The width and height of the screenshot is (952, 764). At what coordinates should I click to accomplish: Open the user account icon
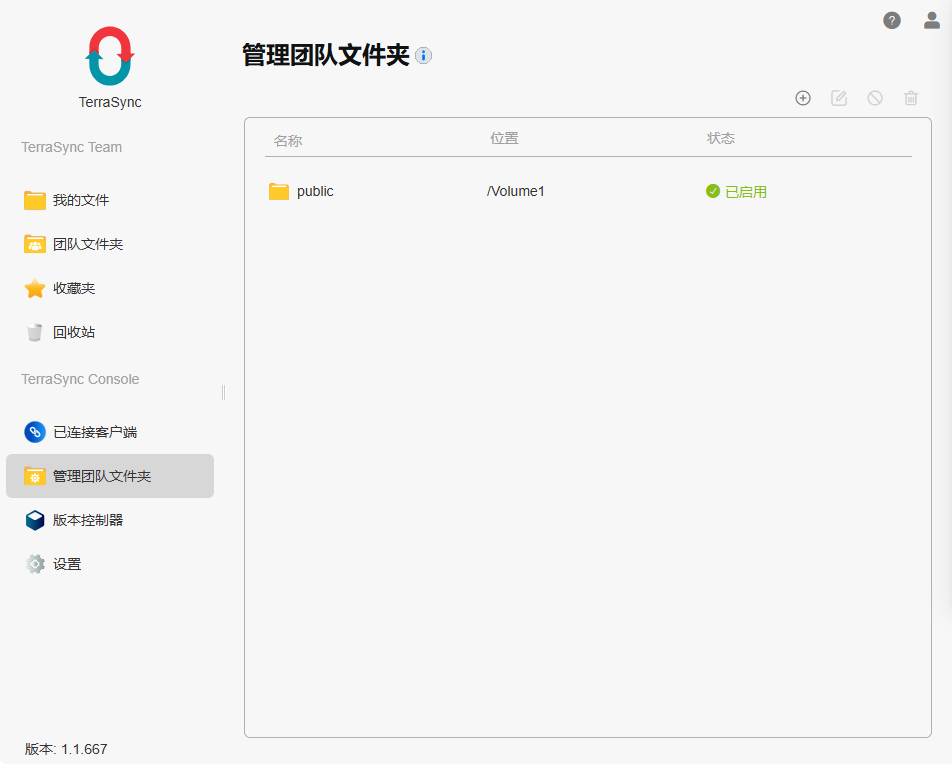(x=931, y=21)
